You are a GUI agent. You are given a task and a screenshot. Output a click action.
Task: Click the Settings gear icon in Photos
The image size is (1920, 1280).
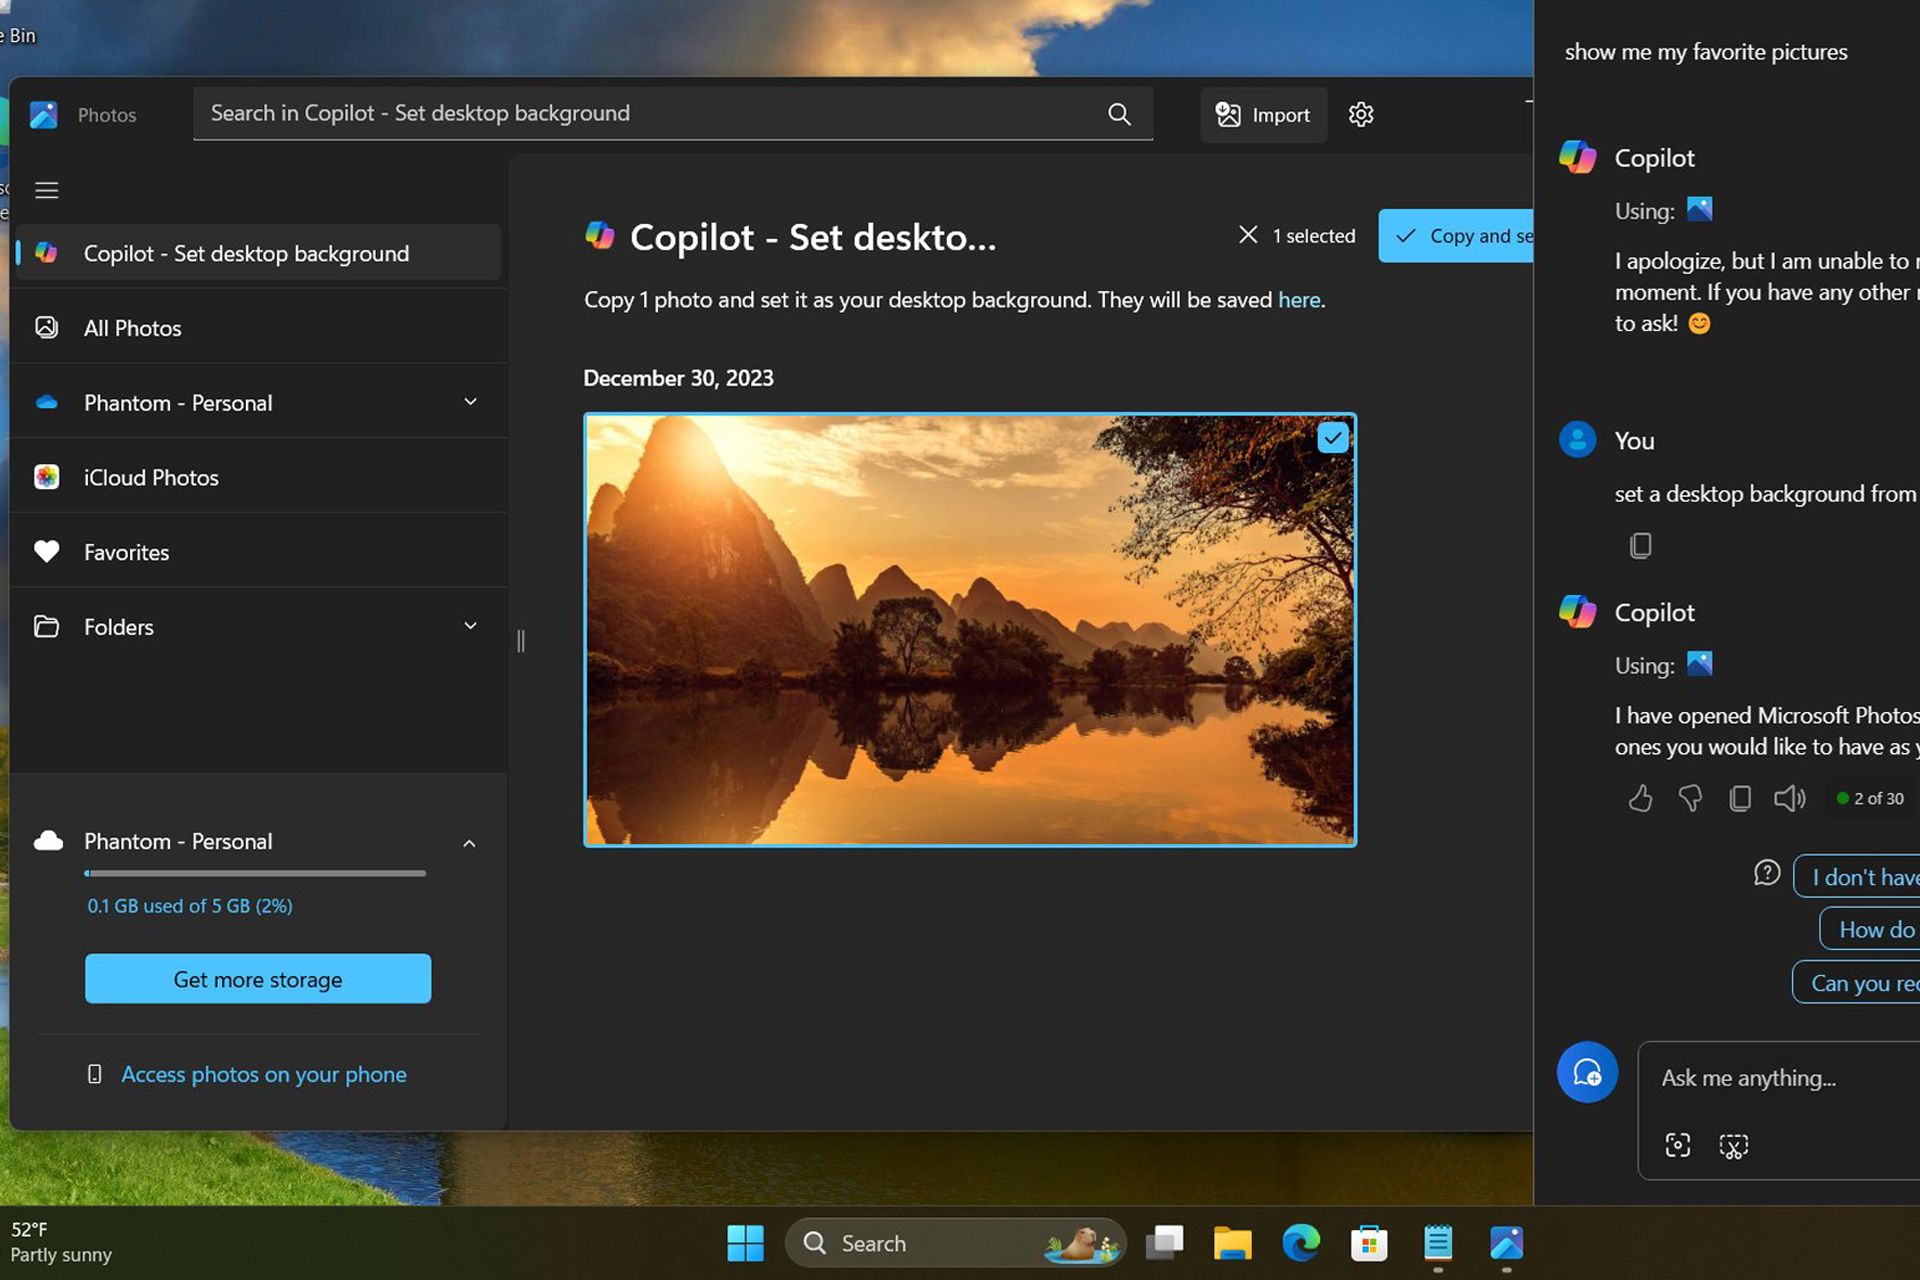point(1360,113)
